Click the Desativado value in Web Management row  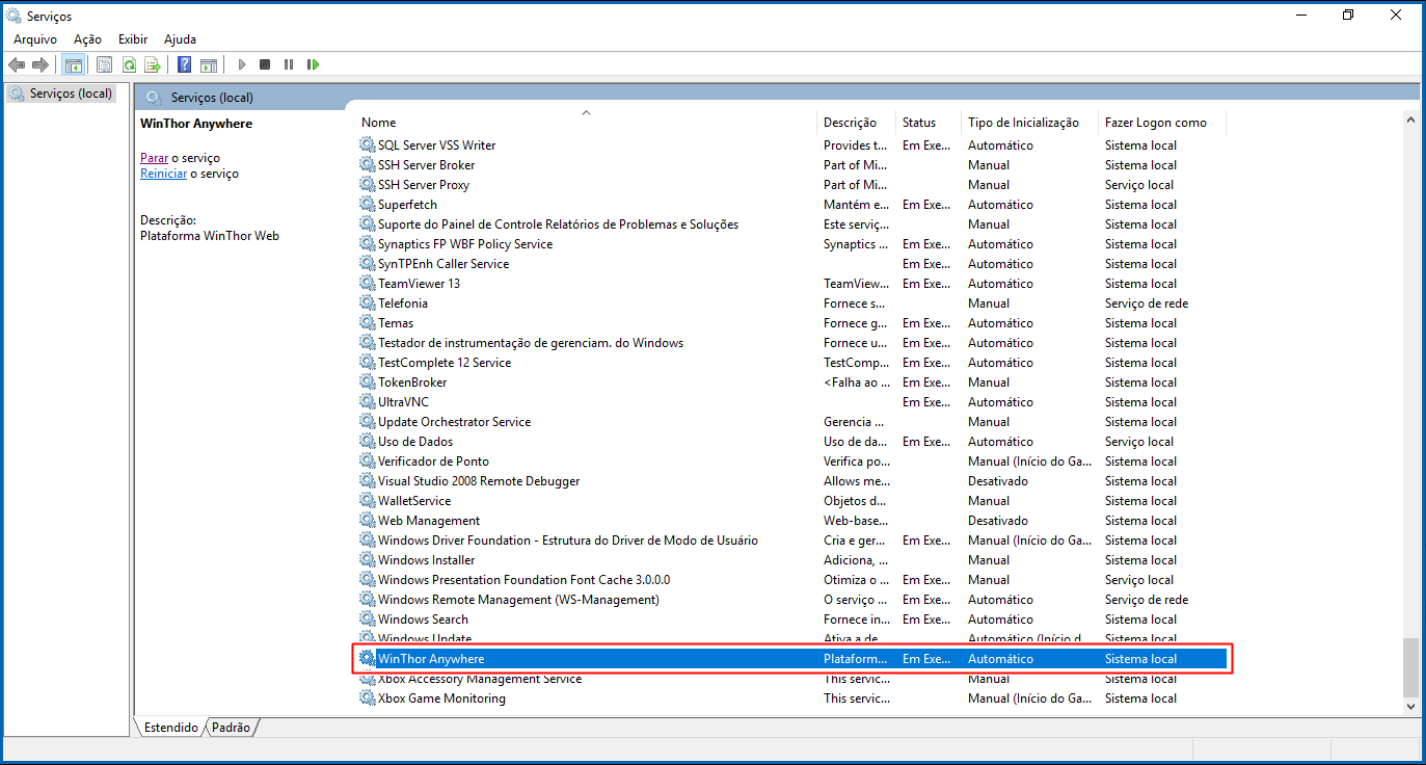click(998, 520)
